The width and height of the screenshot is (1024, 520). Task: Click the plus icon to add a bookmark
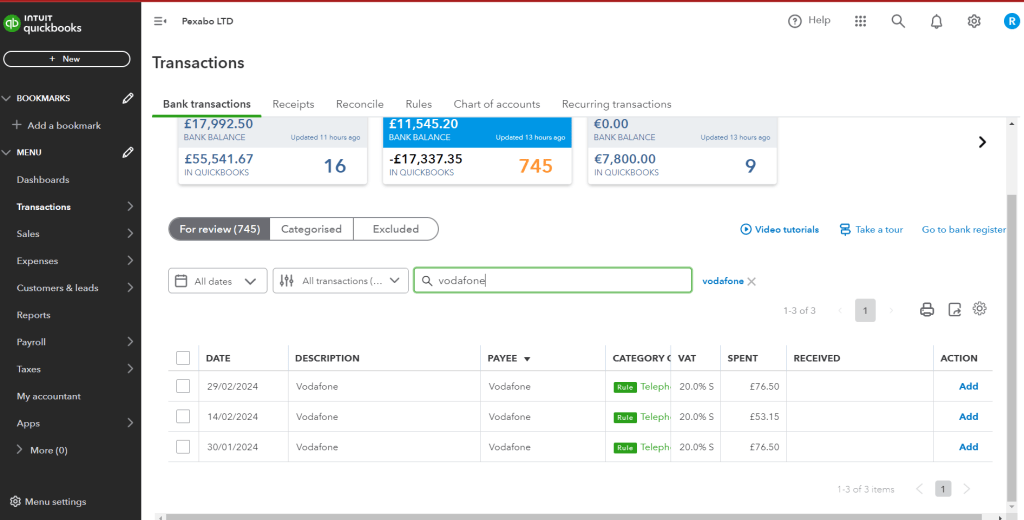coord(17,125)
